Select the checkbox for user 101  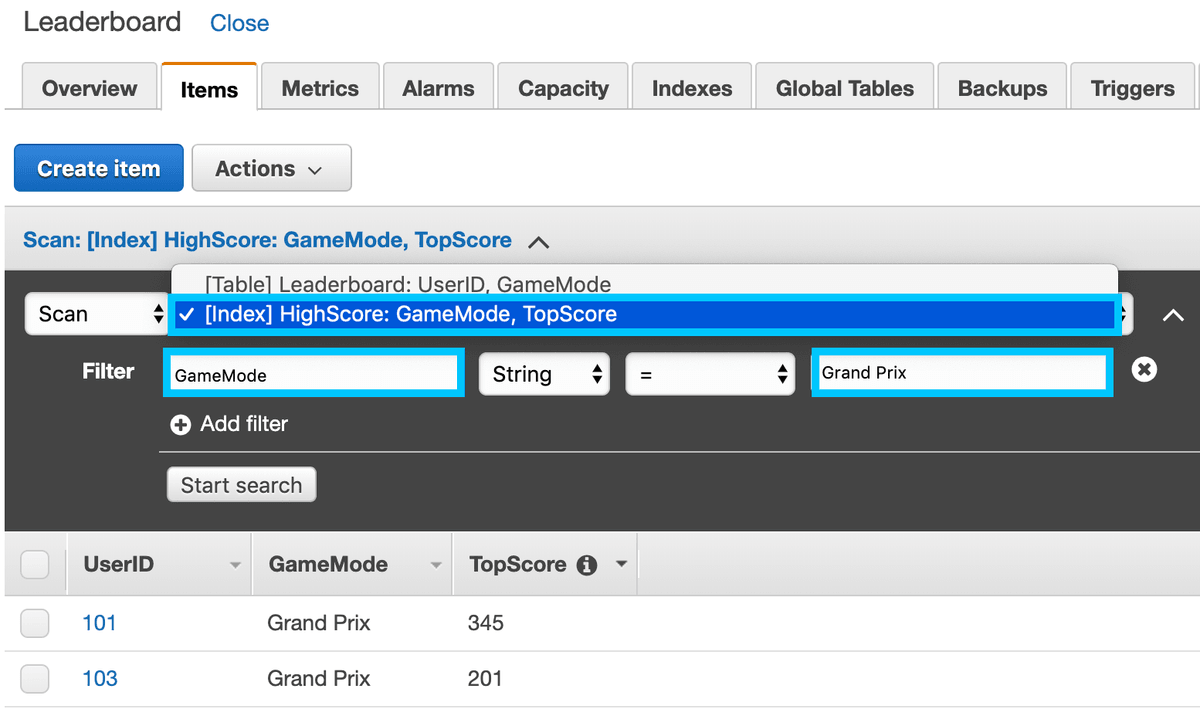[x=35, y=623]
